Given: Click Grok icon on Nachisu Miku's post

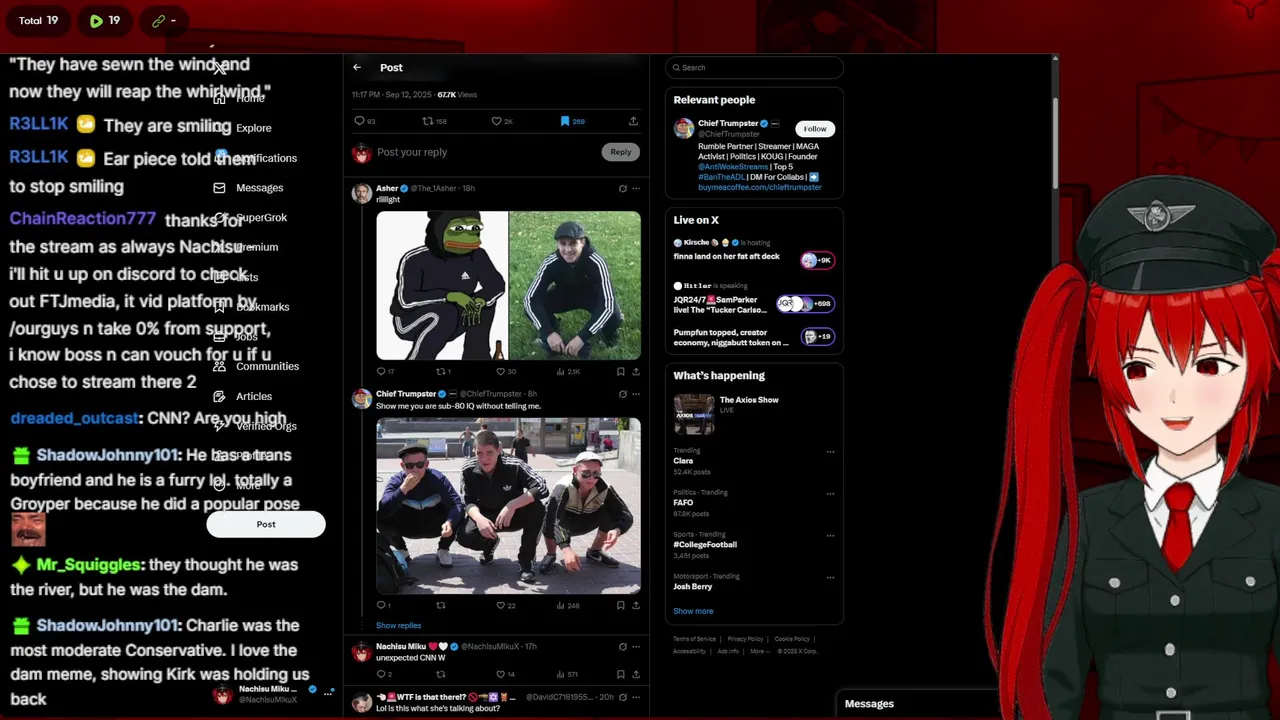Looking at the screenshot, I should [x=622, y=646].
